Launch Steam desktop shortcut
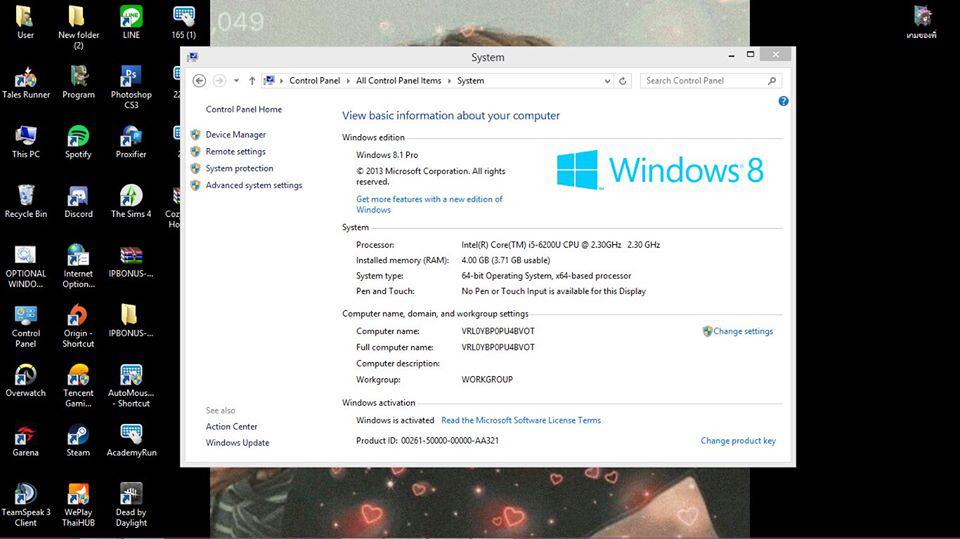960x539 pixels. (78, 440)
